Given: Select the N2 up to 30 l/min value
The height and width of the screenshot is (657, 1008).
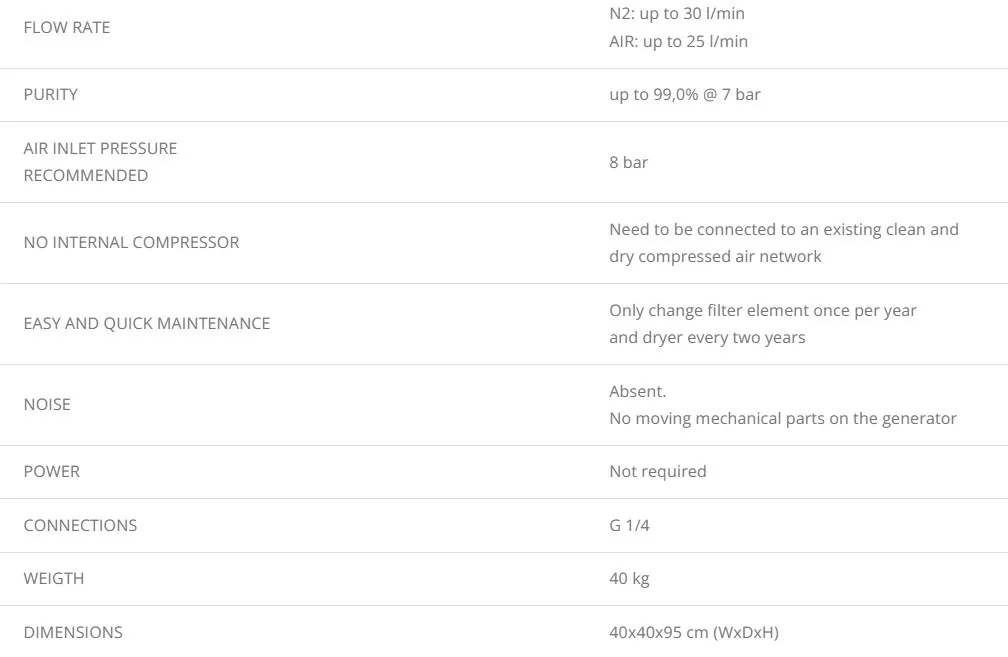Looking at the screenshot, I should [677, 14].
